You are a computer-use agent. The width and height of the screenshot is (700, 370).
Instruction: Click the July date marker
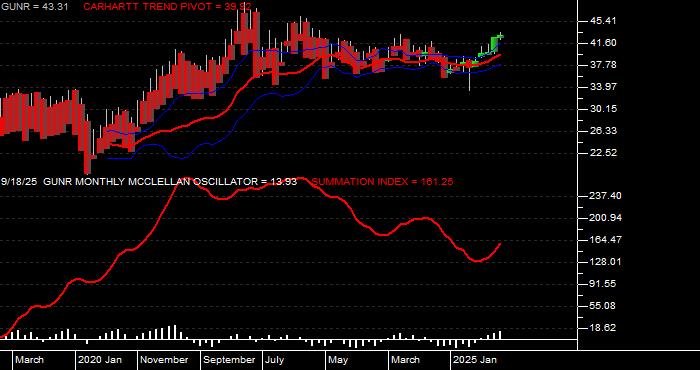275,360
